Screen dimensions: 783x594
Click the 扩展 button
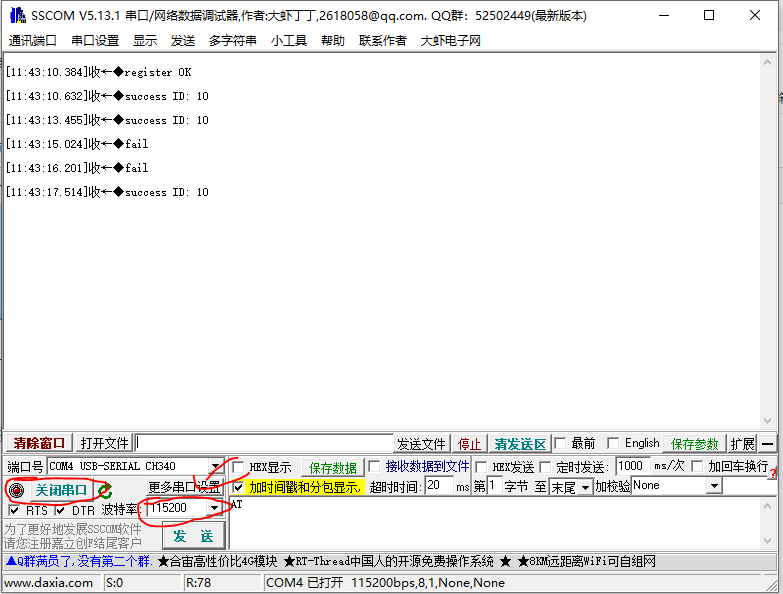pos(742,444)
